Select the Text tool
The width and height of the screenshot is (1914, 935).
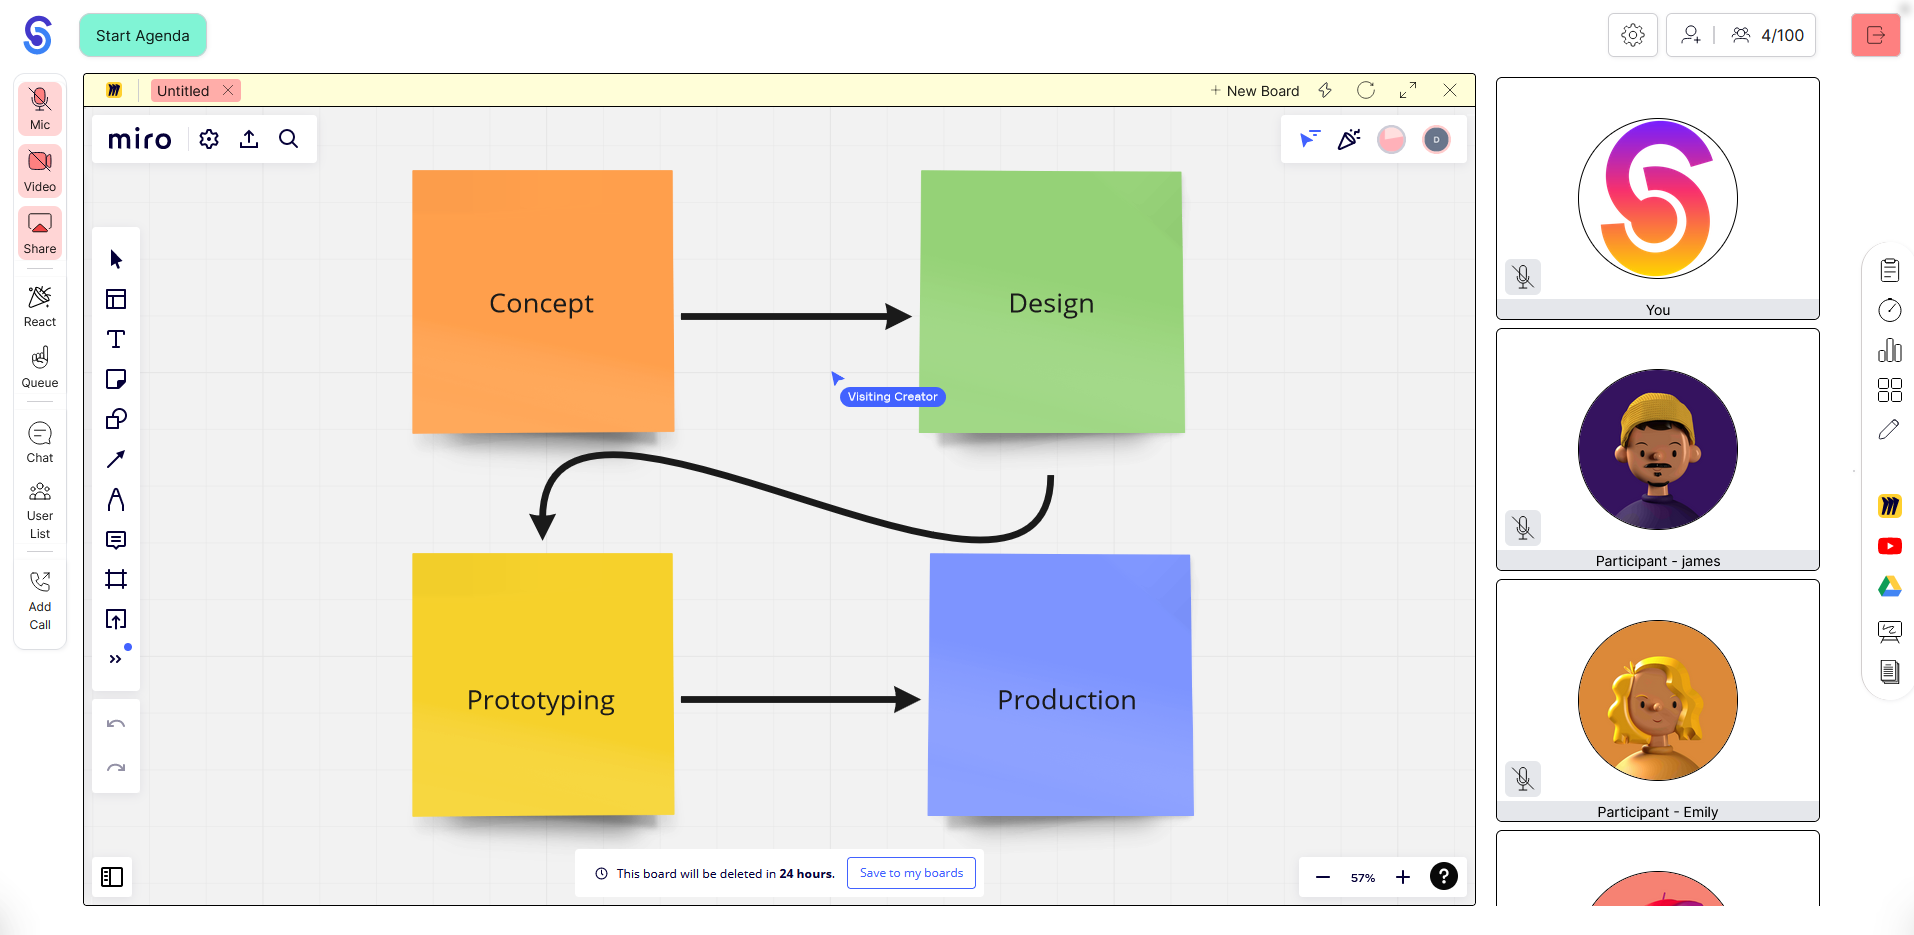click(116, 339)
